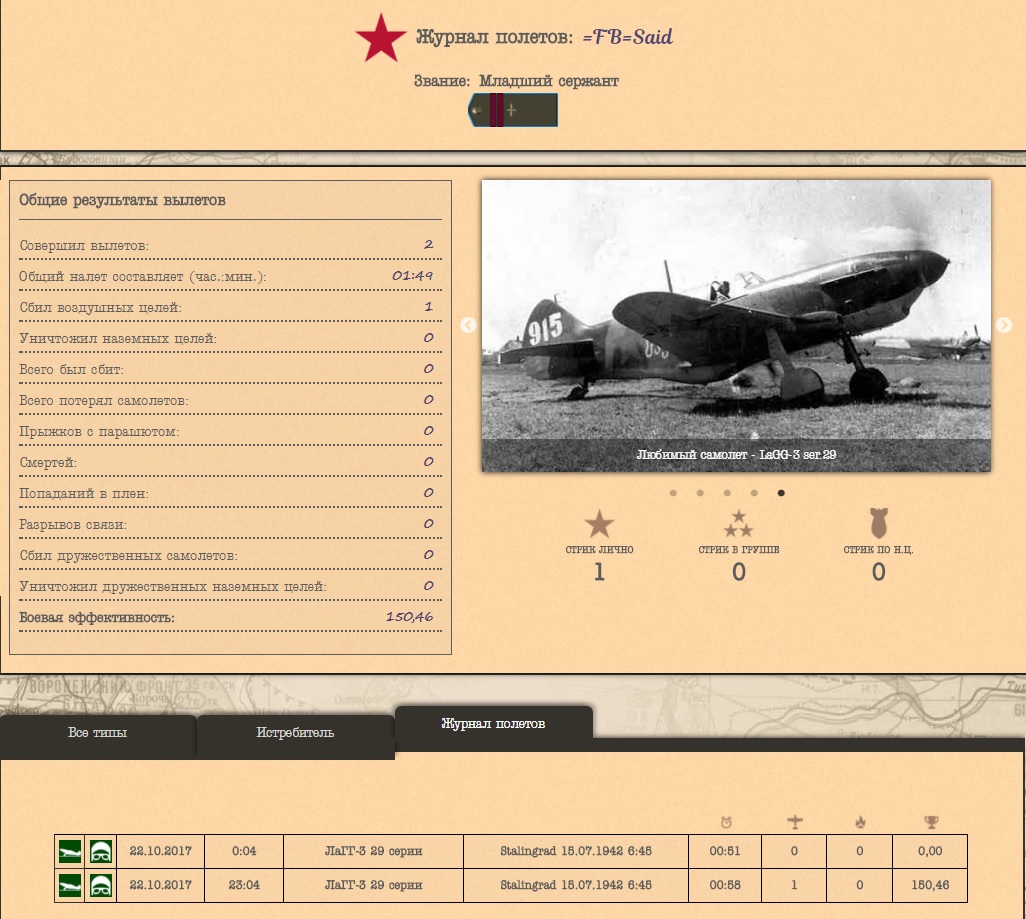This screenshot has width=1026, height=919.
Task: Click Боевая эффективность label
Action: 97,617
